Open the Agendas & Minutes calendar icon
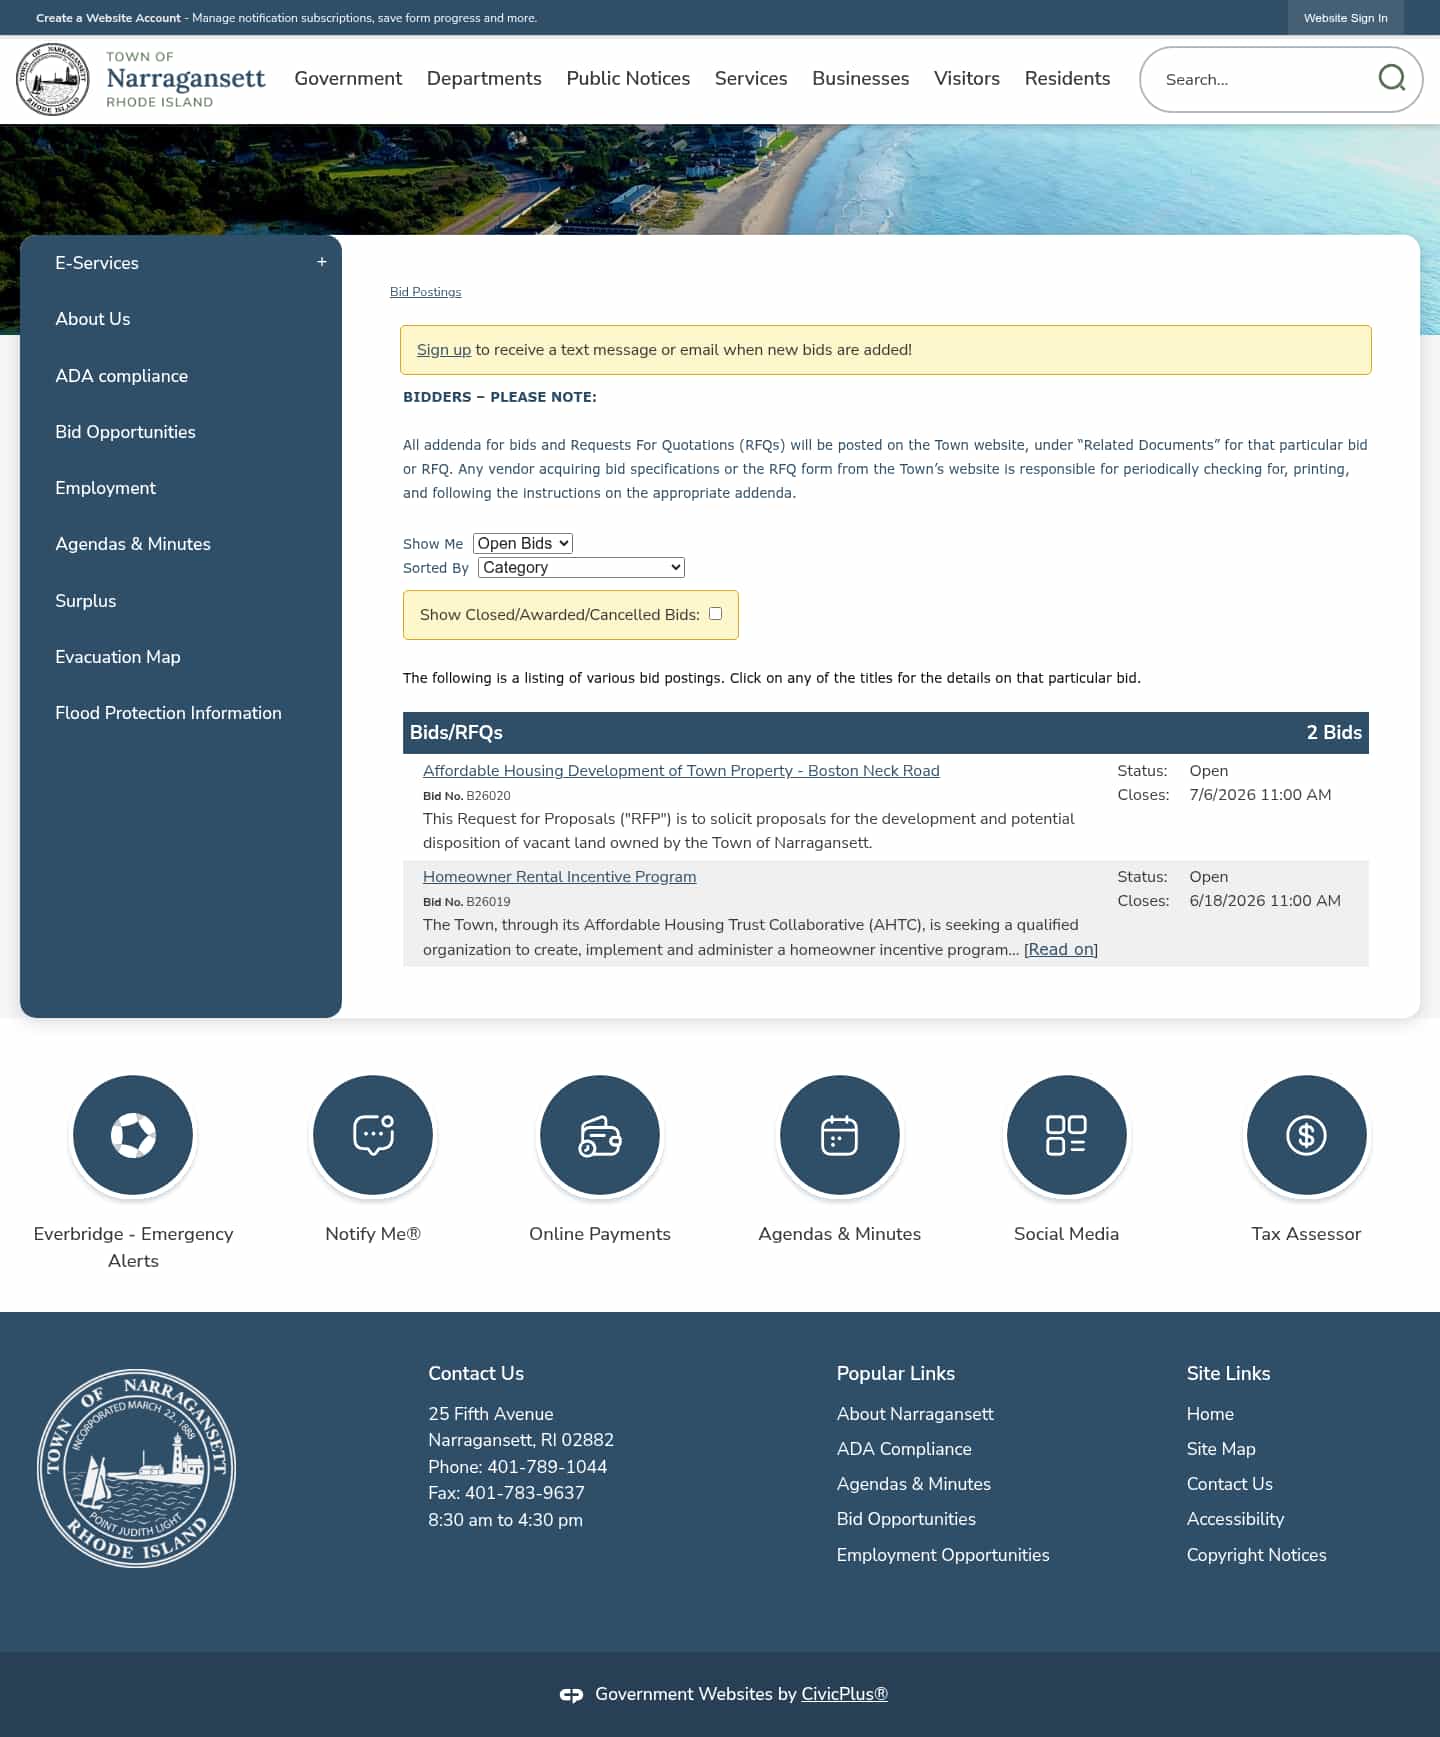 tap(840, 1135)
